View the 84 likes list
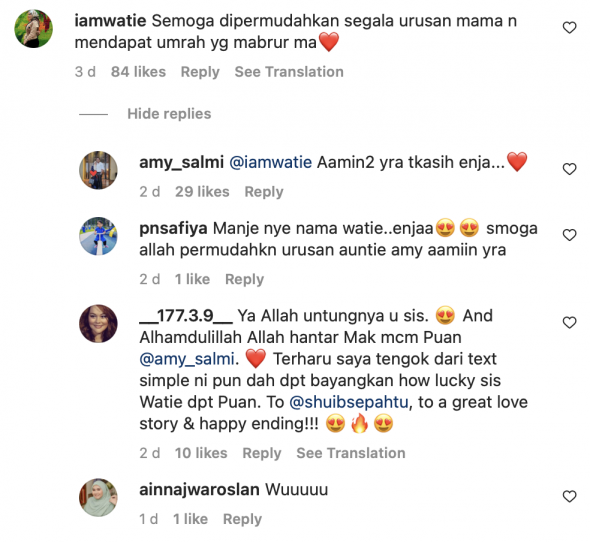 (138, 72)
